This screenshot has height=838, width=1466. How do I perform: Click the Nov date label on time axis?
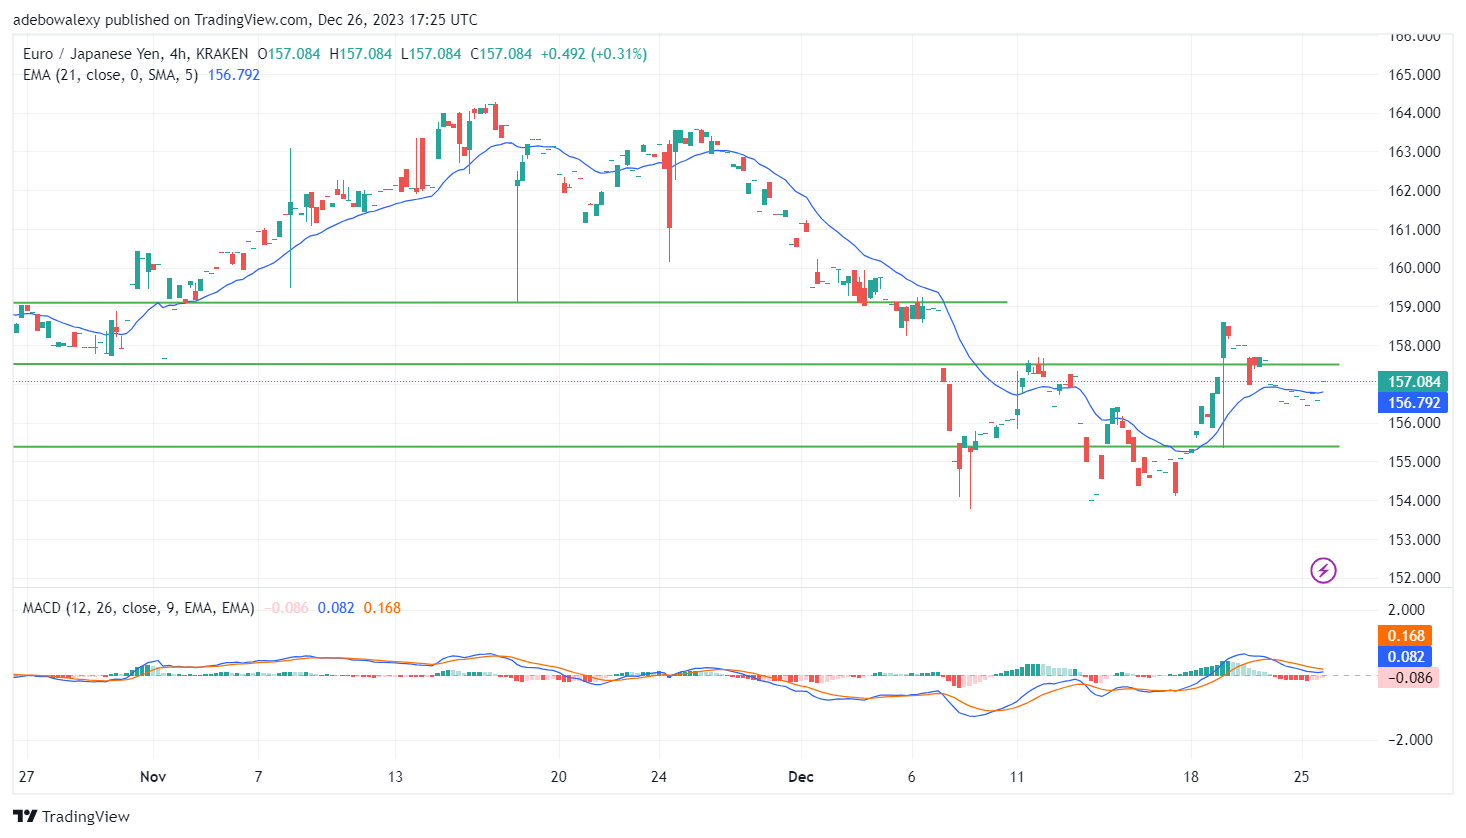[x=153, y=777]
